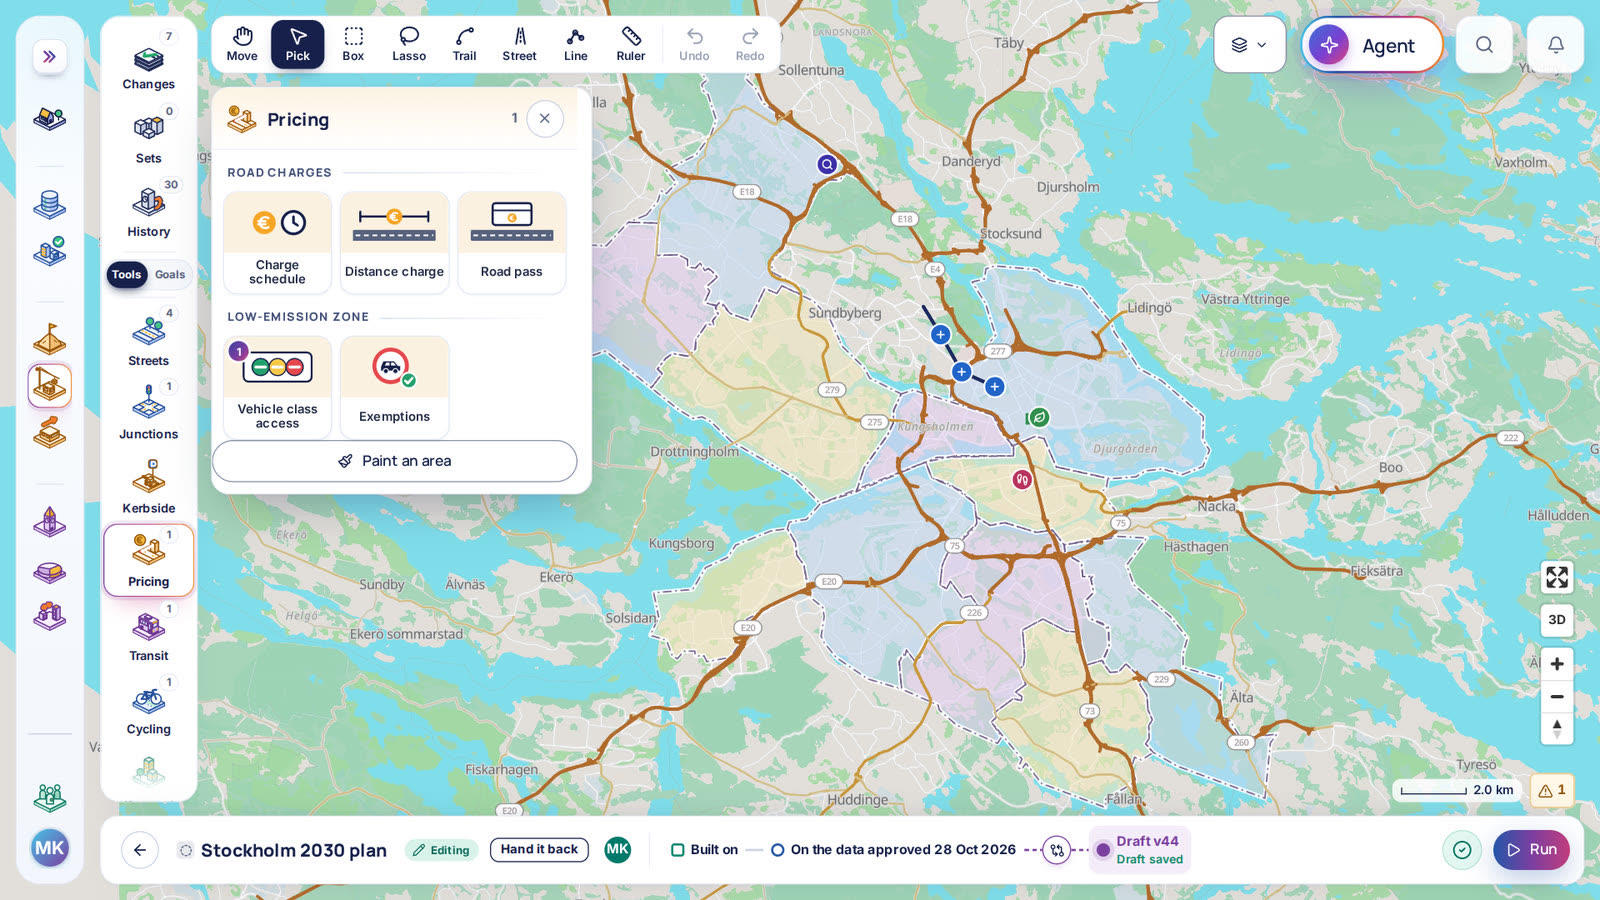Open the construction crane sidebar icon

pos(49,385)
